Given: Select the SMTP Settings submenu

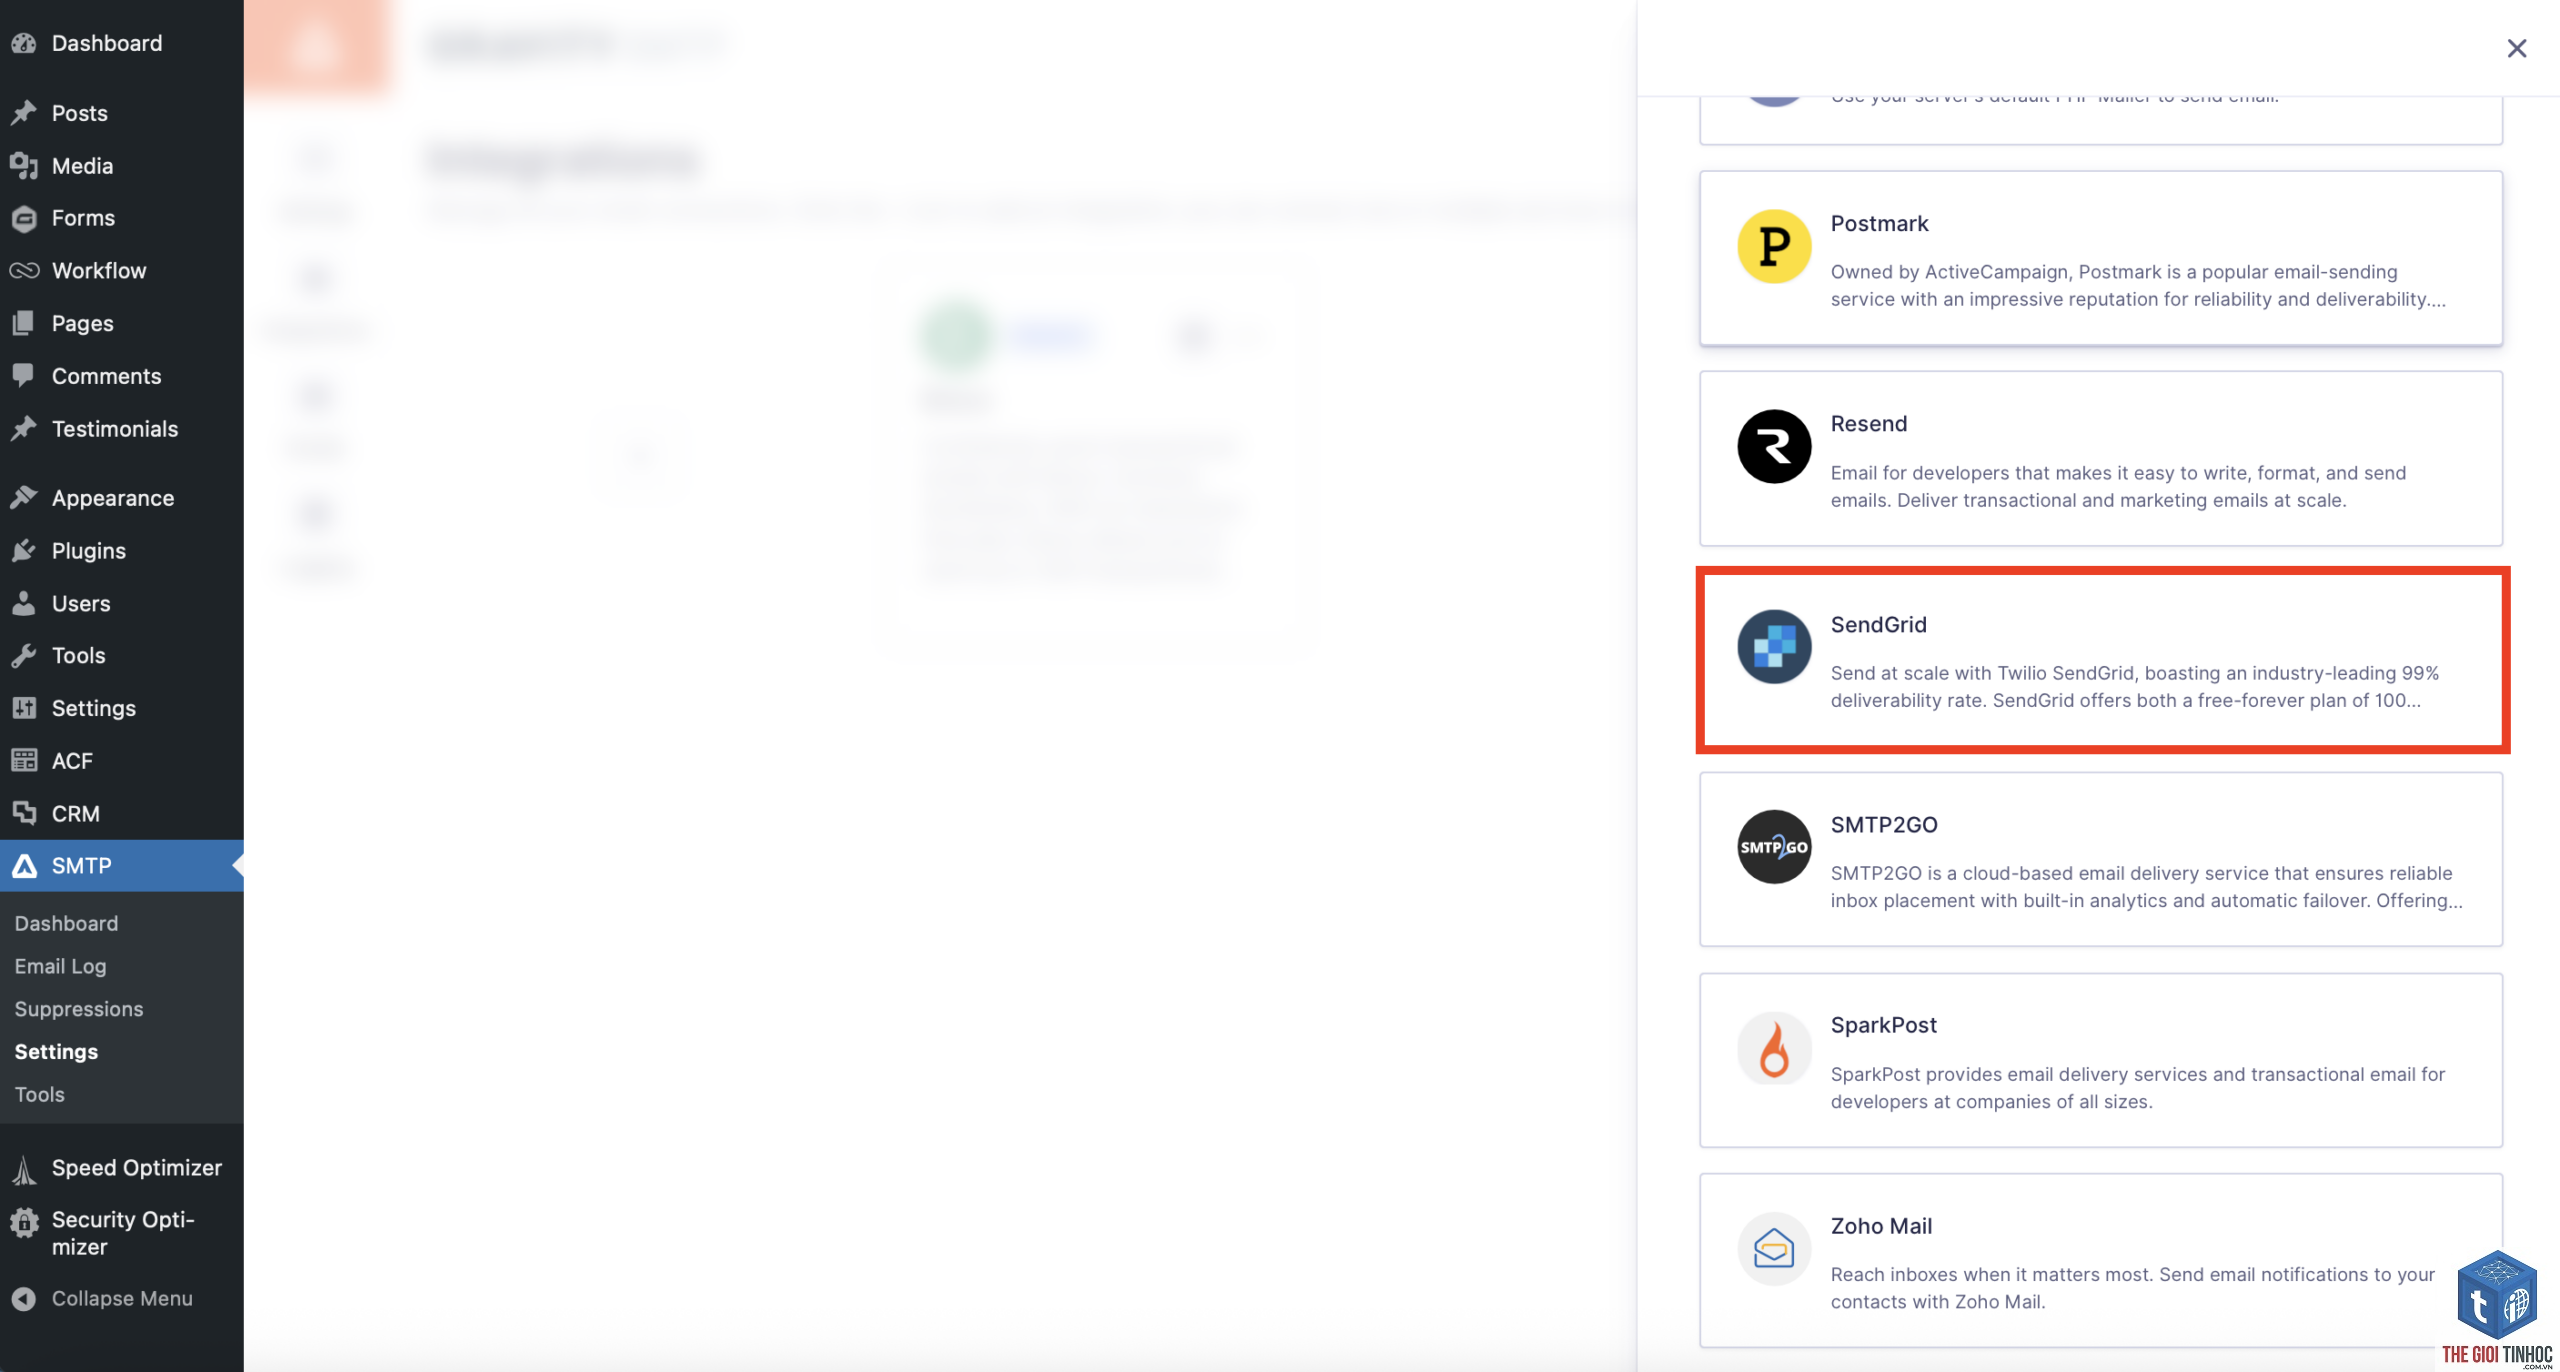Looking at the screenshot, I should 56,1052.
